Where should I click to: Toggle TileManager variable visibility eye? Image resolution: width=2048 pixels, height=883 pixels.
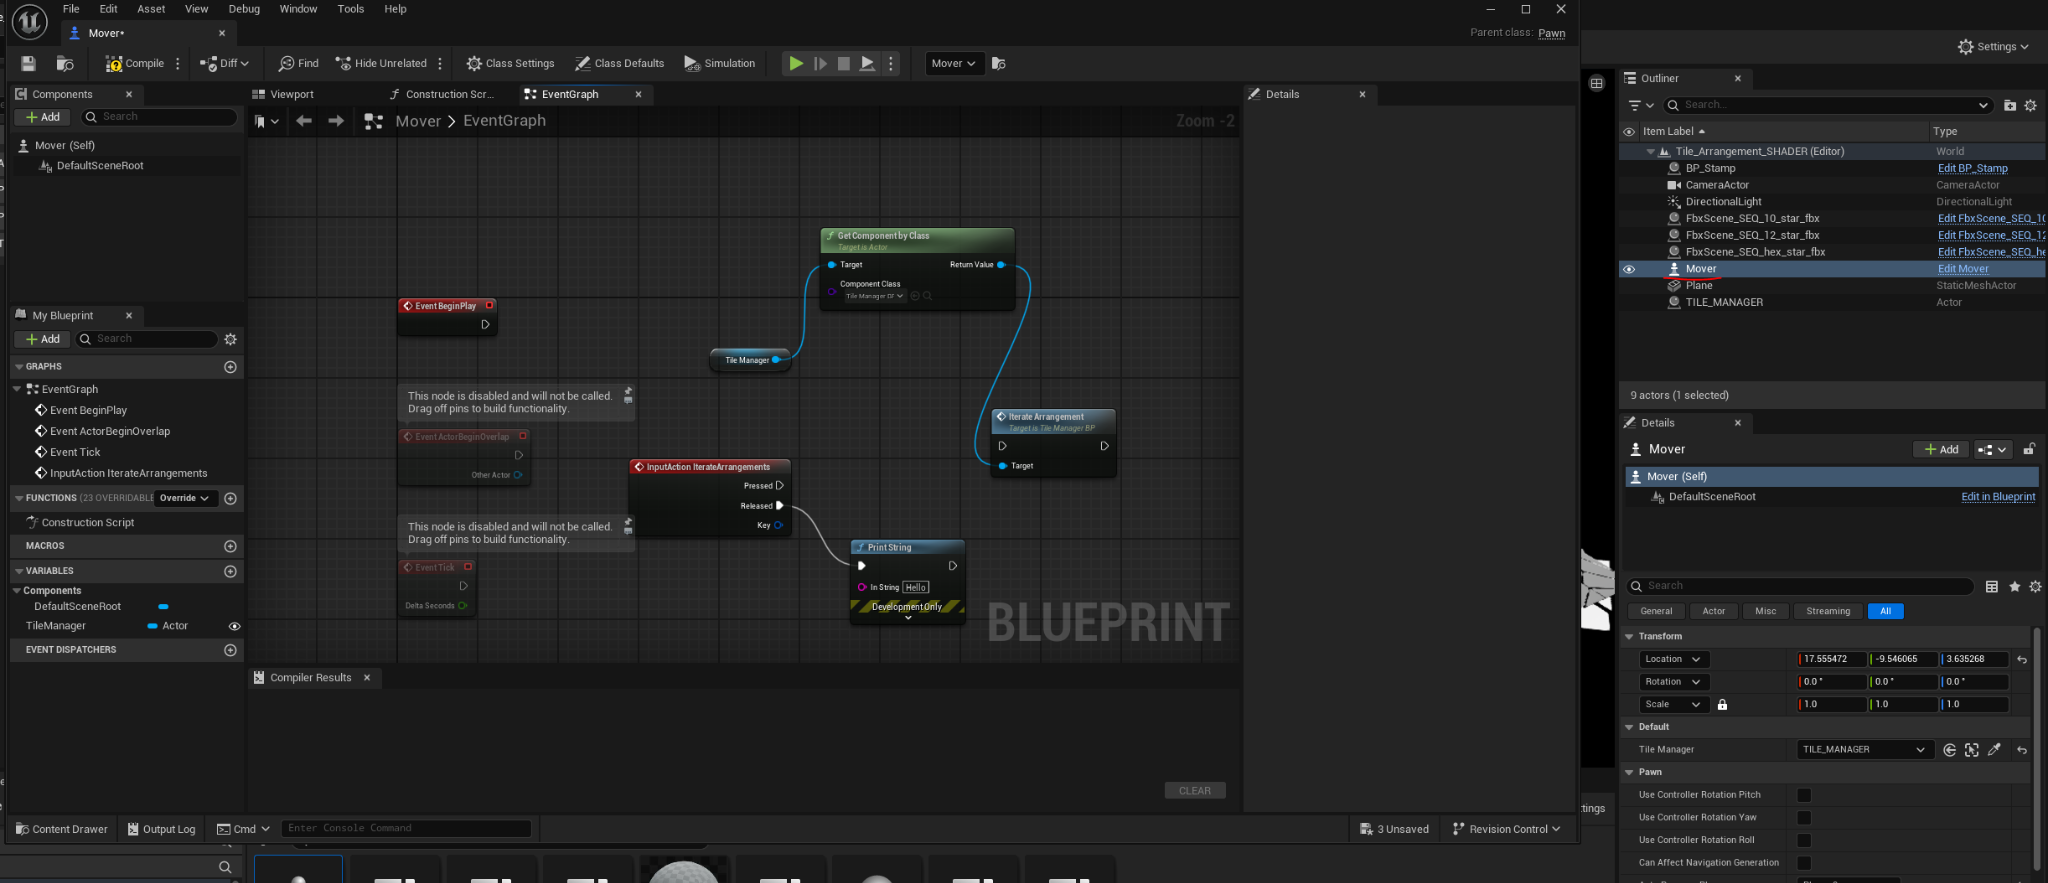(235, 626)
